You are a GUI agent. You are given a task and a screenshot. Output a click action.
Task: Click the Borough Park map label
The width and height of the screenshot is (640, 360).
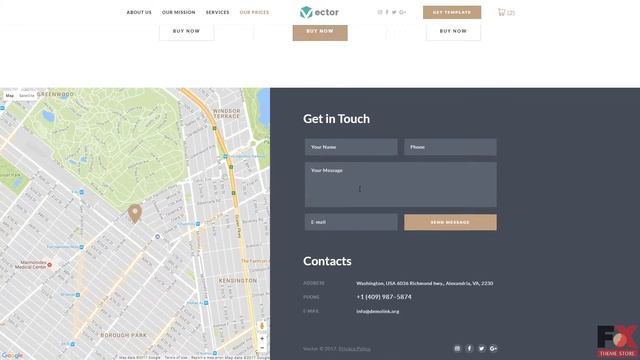tap(124, 335)
